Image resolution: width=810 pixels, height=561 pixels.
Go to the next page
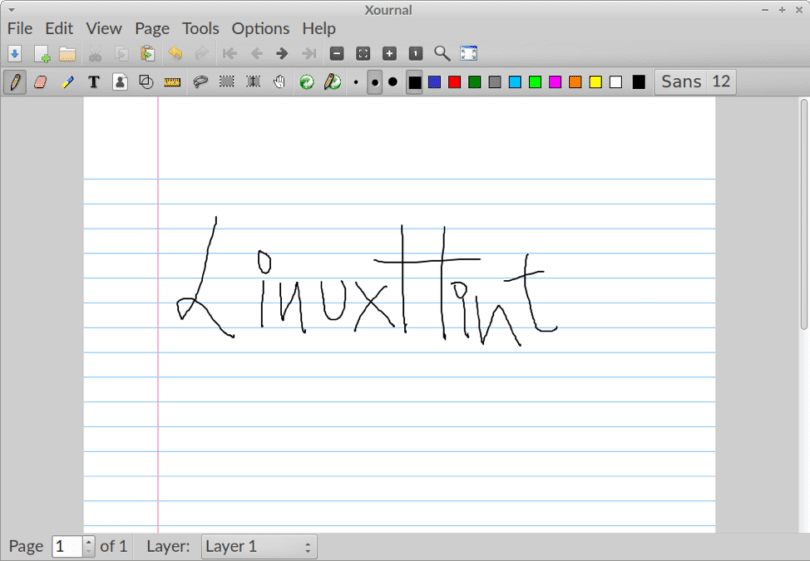tap(282, 53)
